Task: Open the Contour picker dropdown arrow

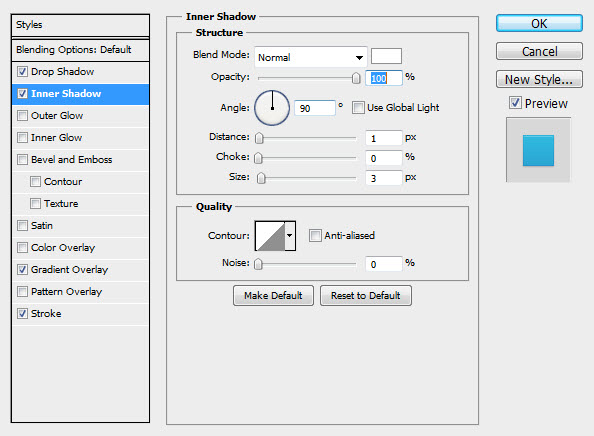Action: pyautogui.click(x=290, y=236)
